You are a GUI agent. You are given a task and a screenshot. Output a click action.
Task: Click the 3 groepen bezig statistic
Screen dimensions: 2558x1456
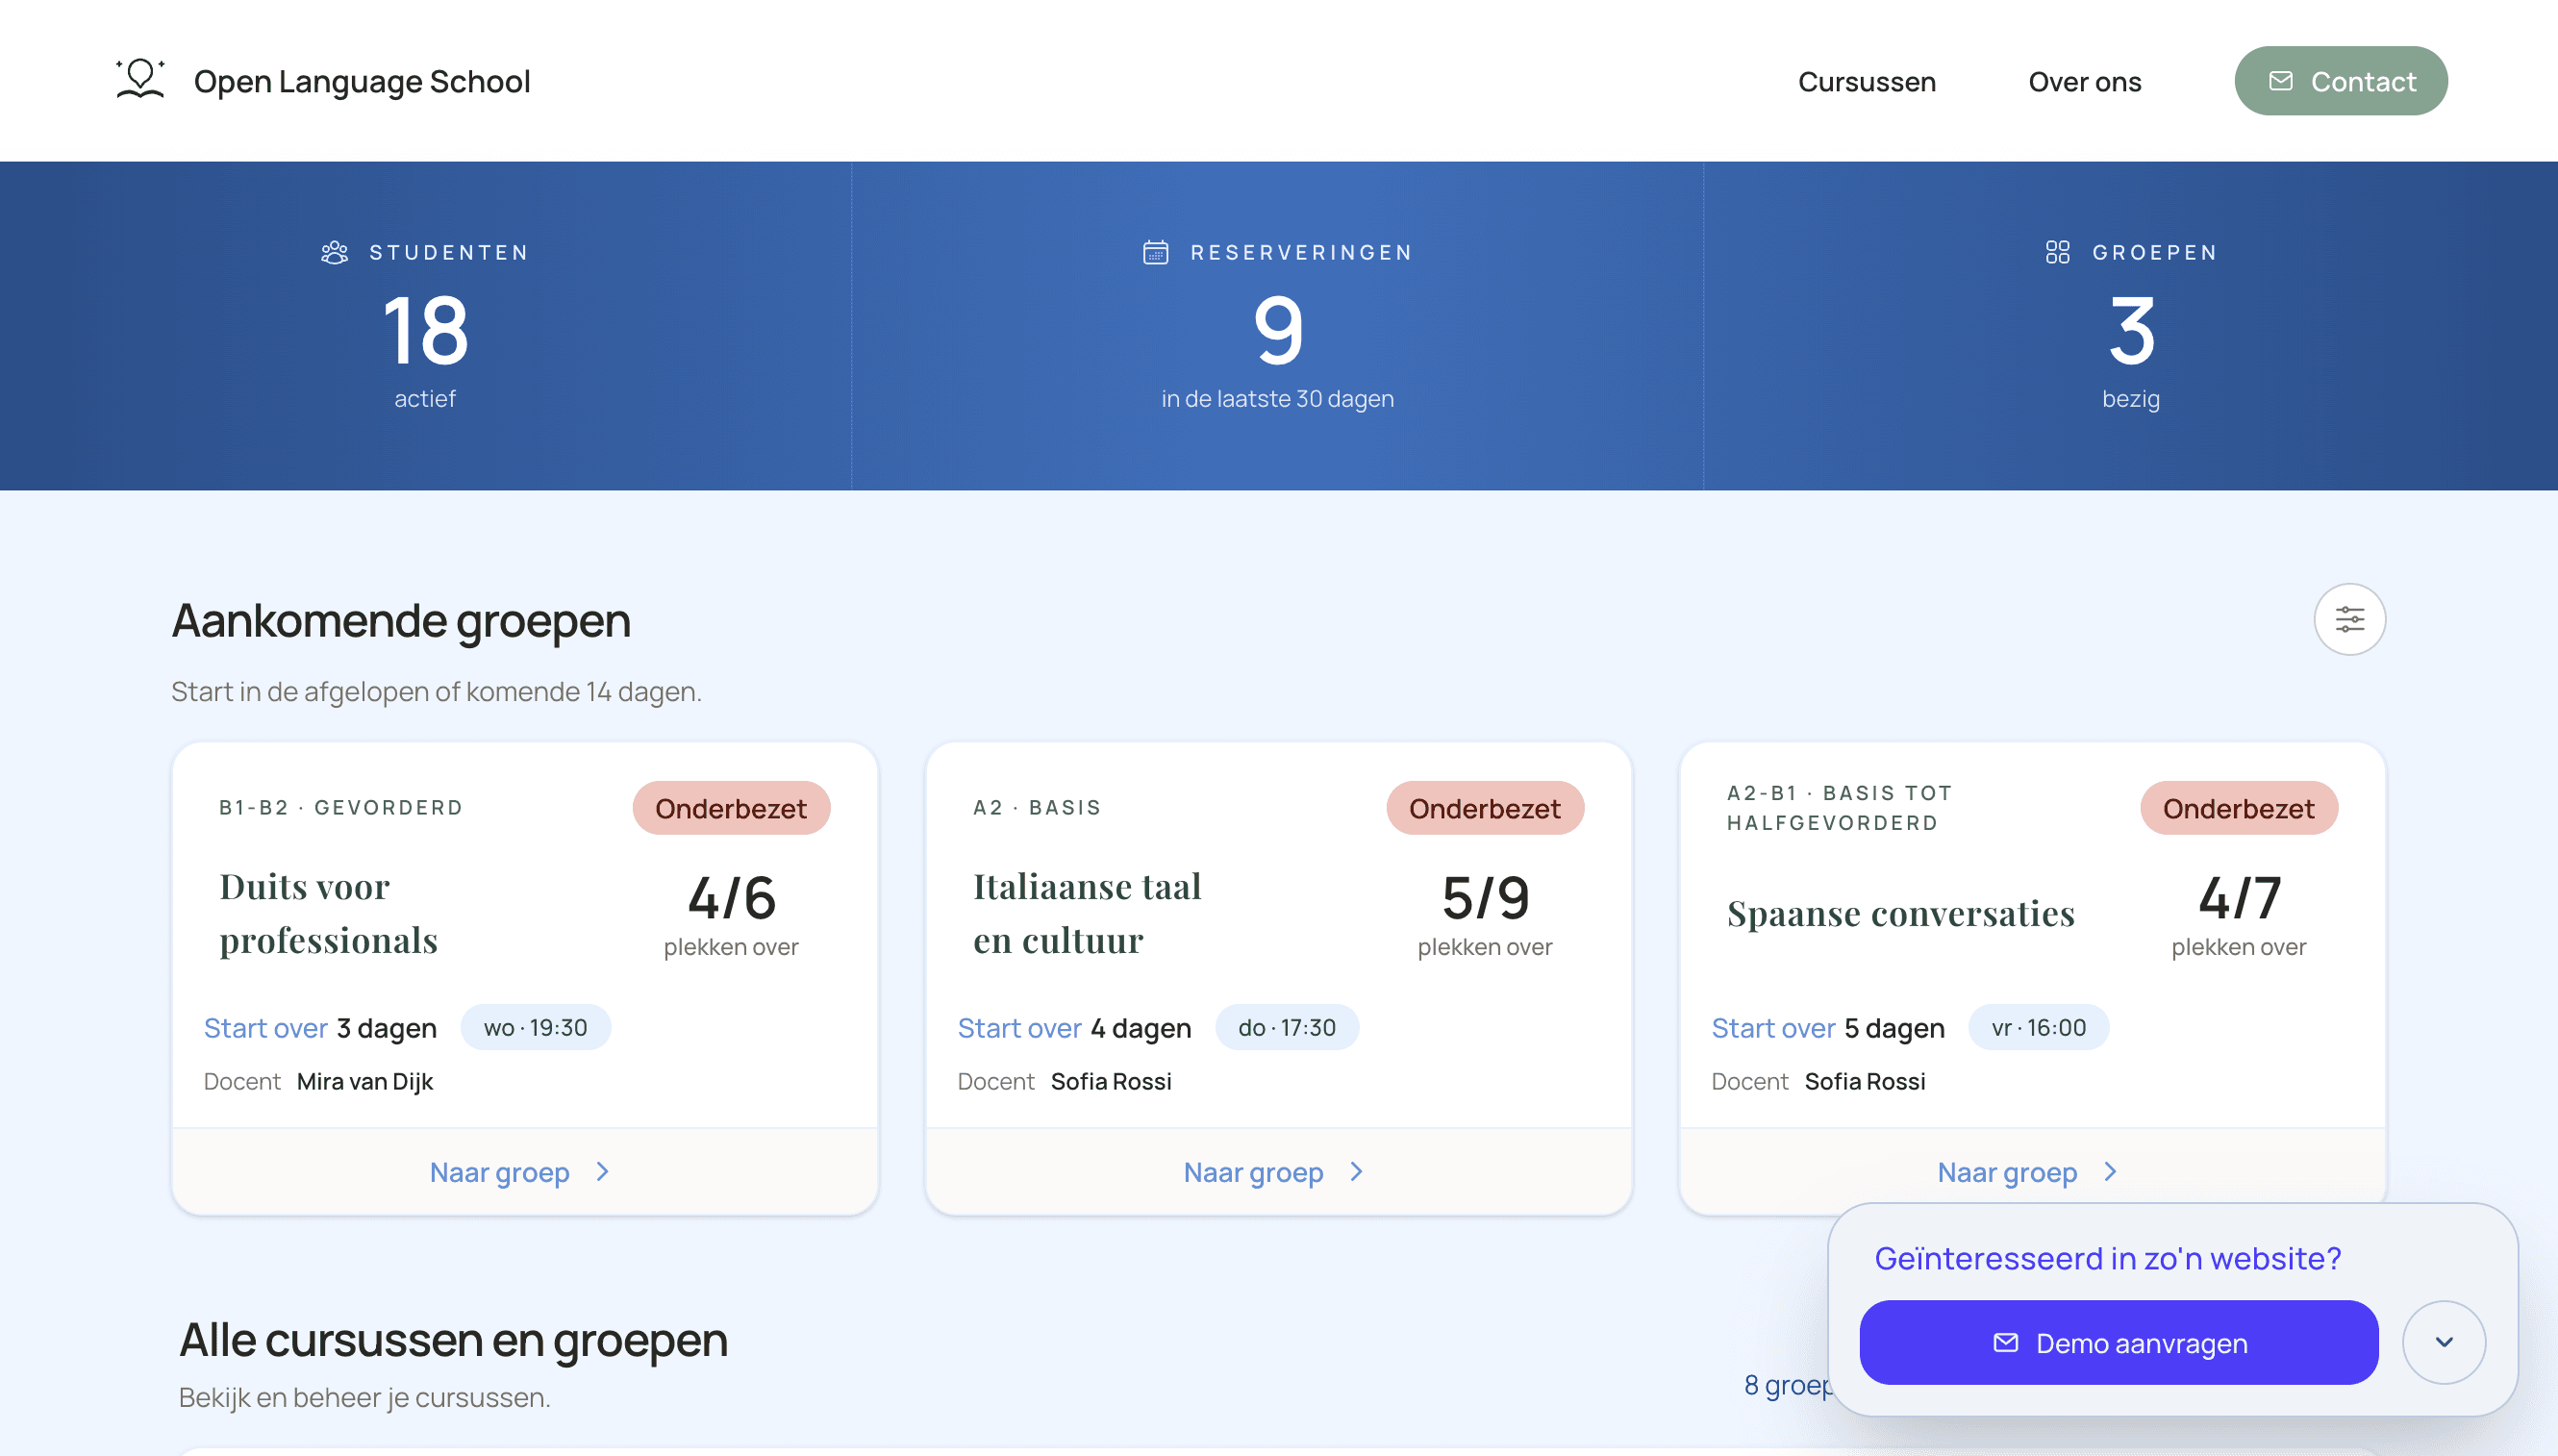[2130, 330]
